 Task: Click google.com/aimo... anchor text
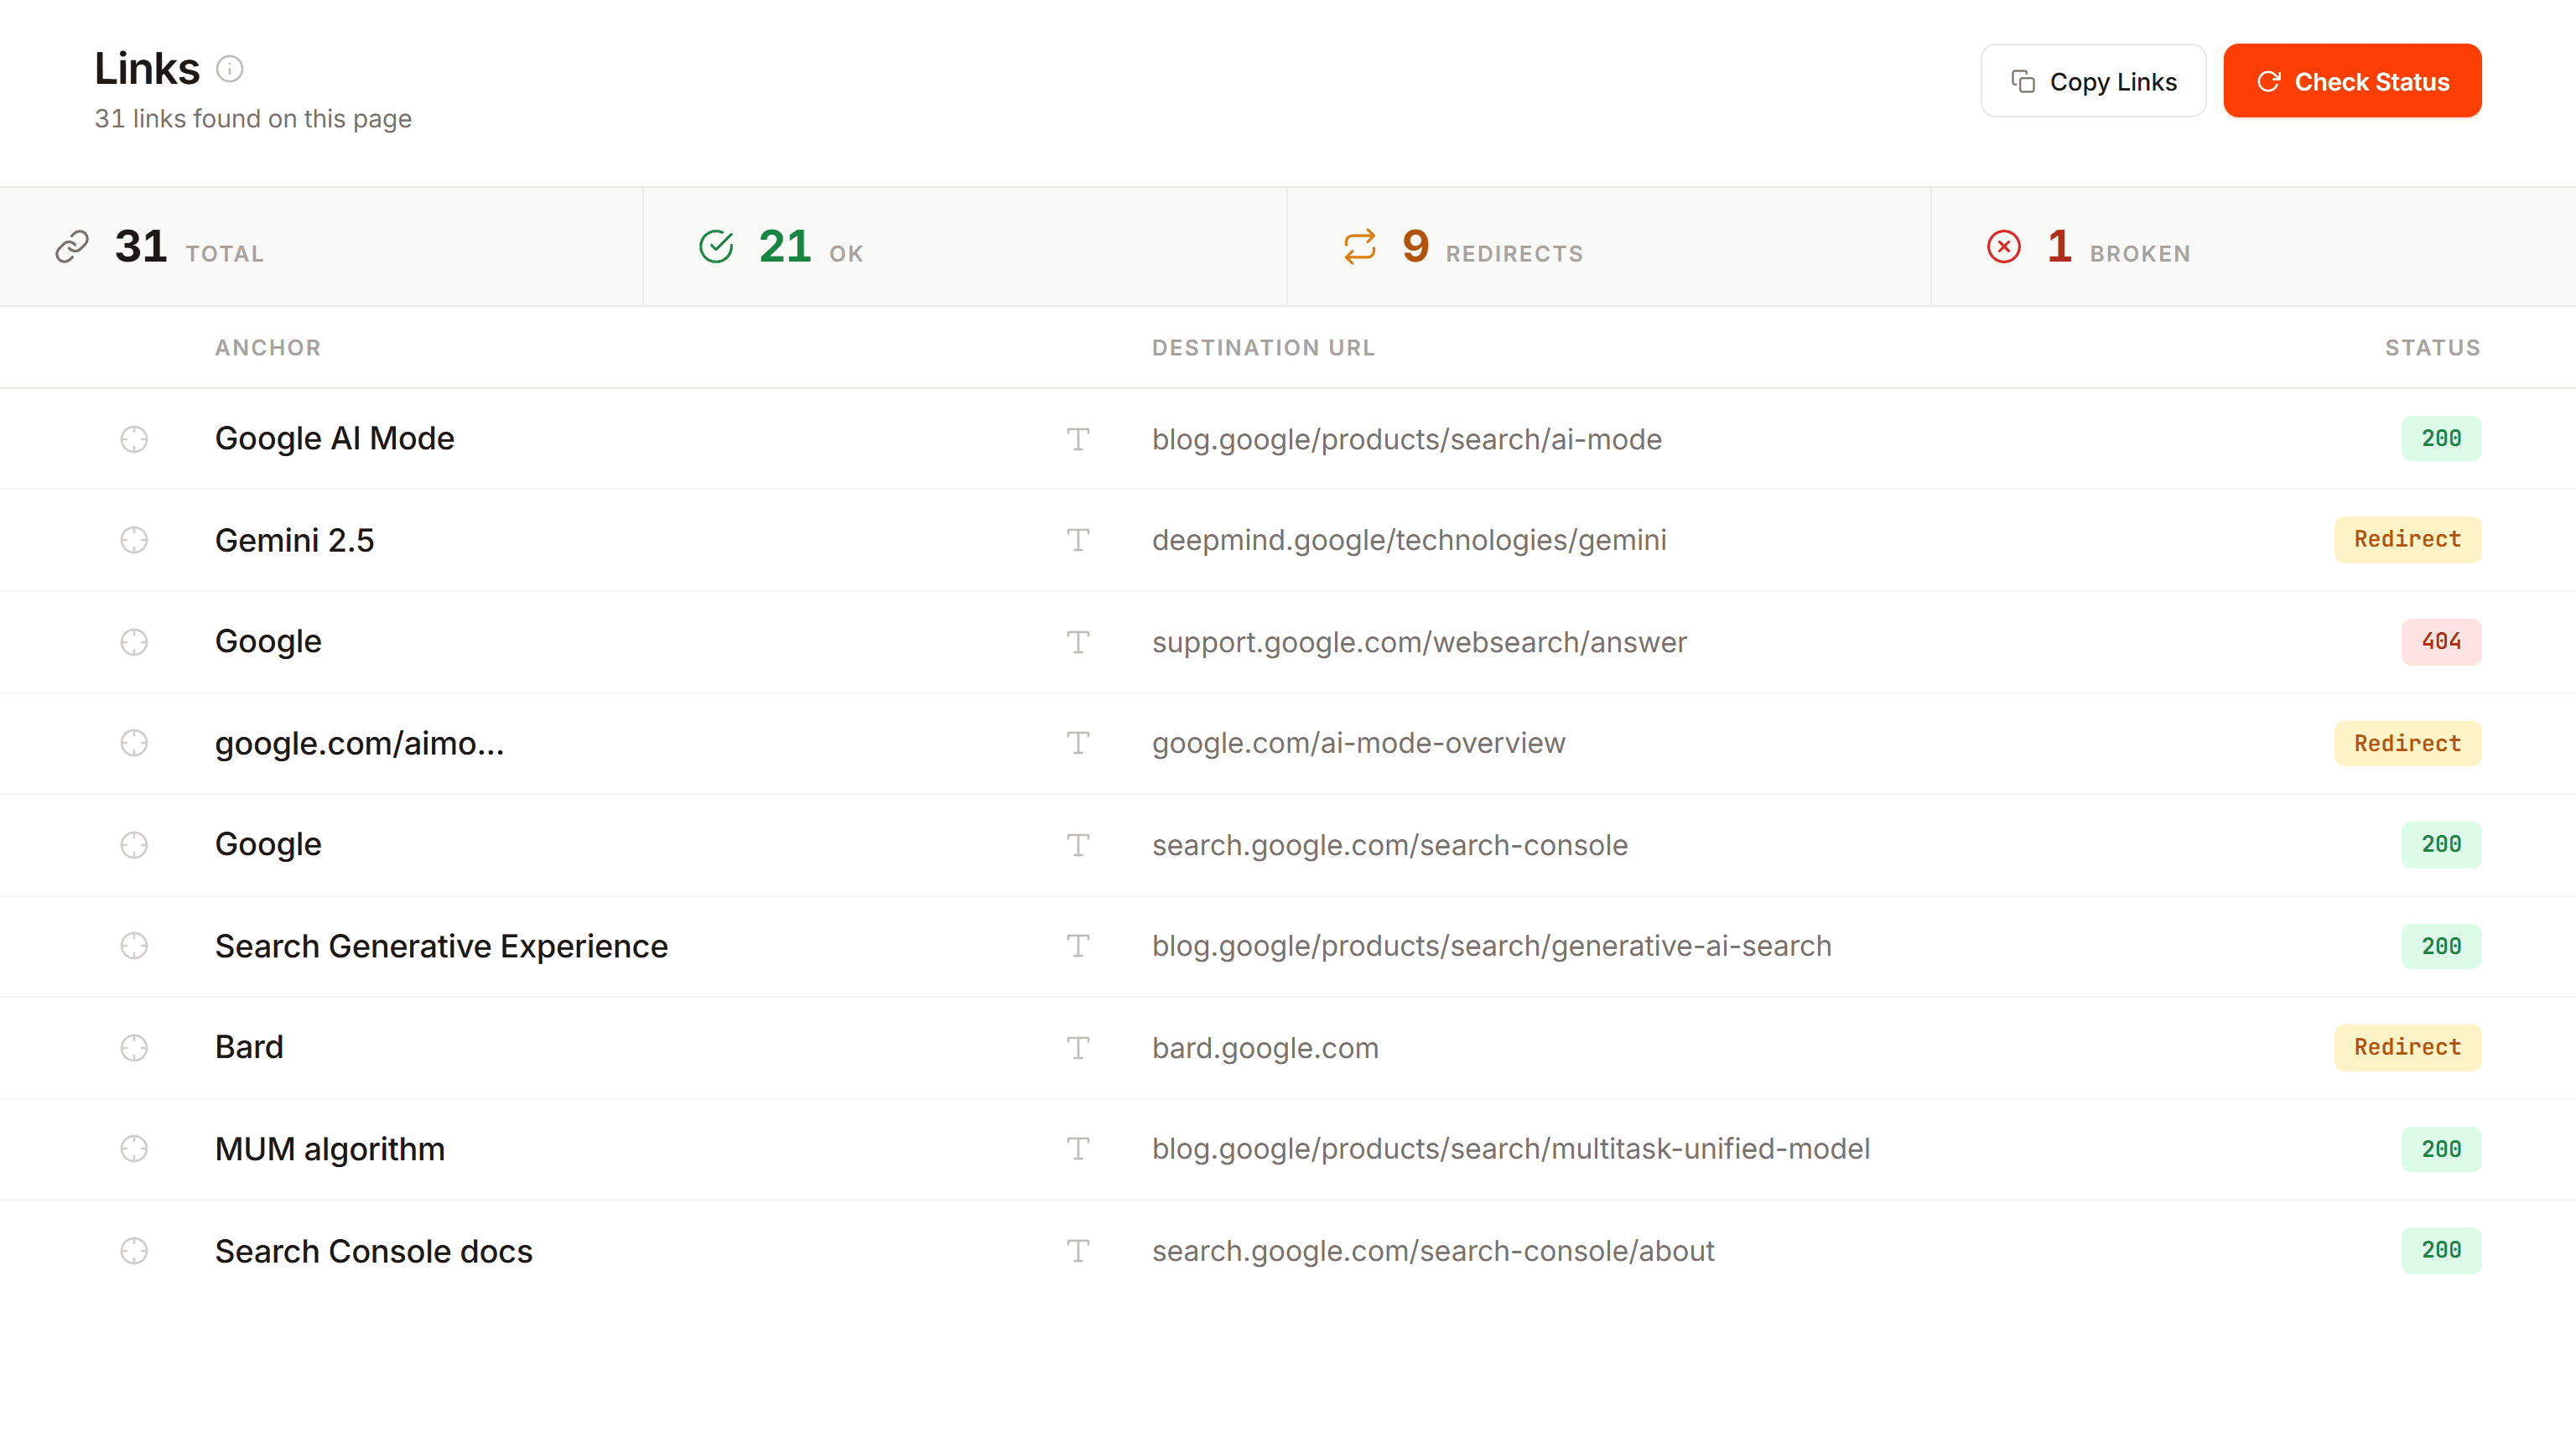(x=359, y=743)
